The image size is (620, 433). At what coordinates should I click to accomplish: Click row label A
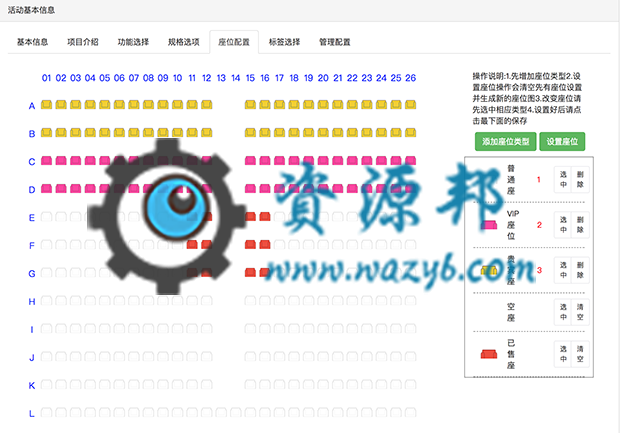click(x=32, y=106)
